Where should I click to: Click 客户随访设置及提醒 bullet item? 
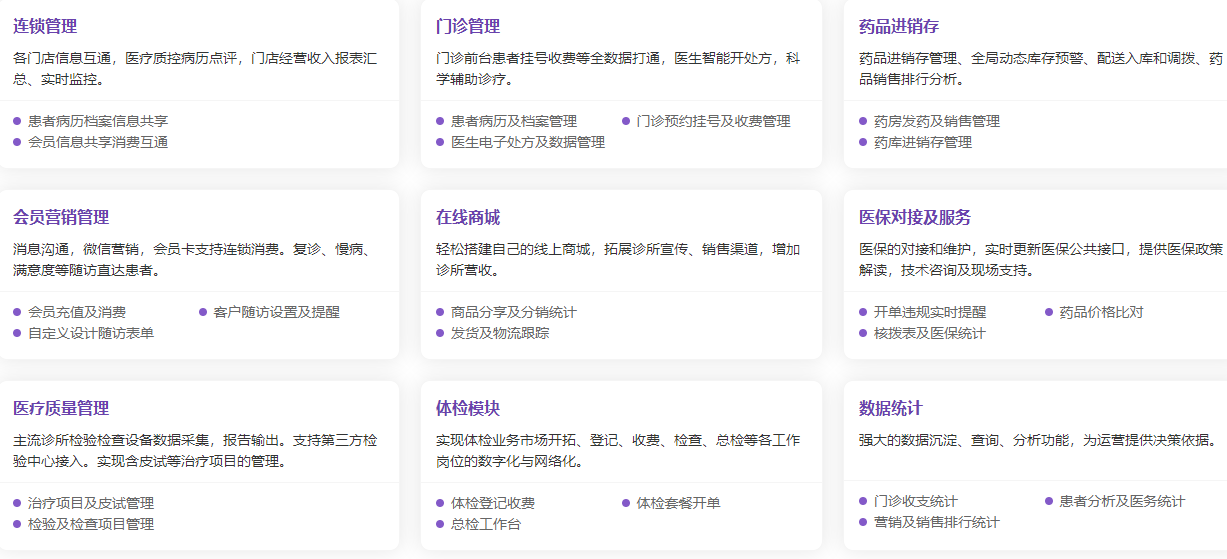pyautogui.click(x=276, y=312)
